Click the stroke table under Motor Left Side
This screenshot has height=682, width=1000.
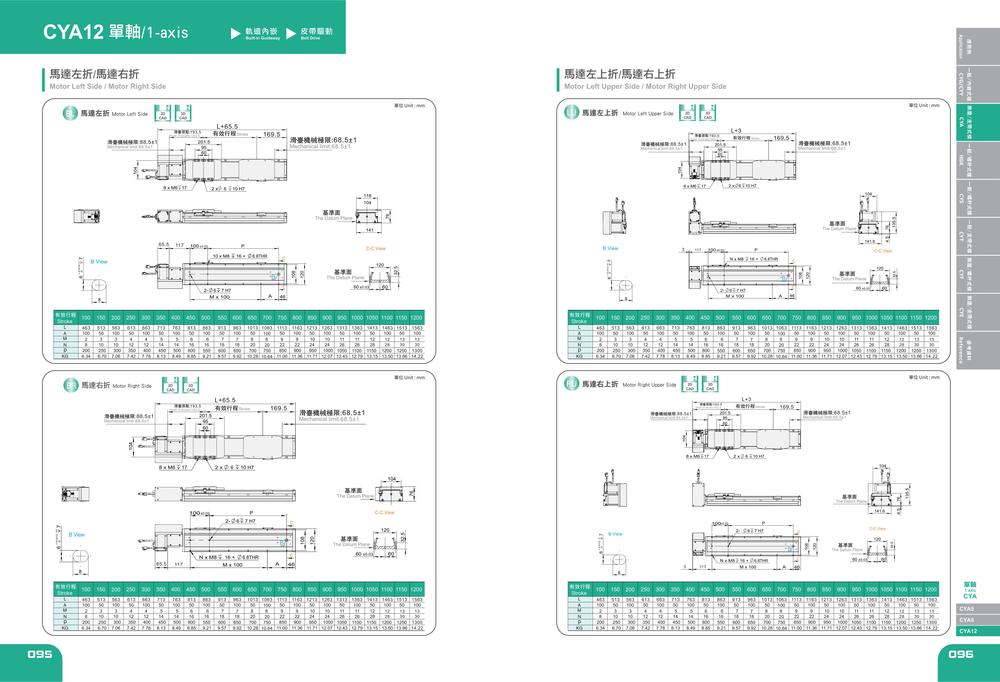pyautogui.click(x=239, y=335)
